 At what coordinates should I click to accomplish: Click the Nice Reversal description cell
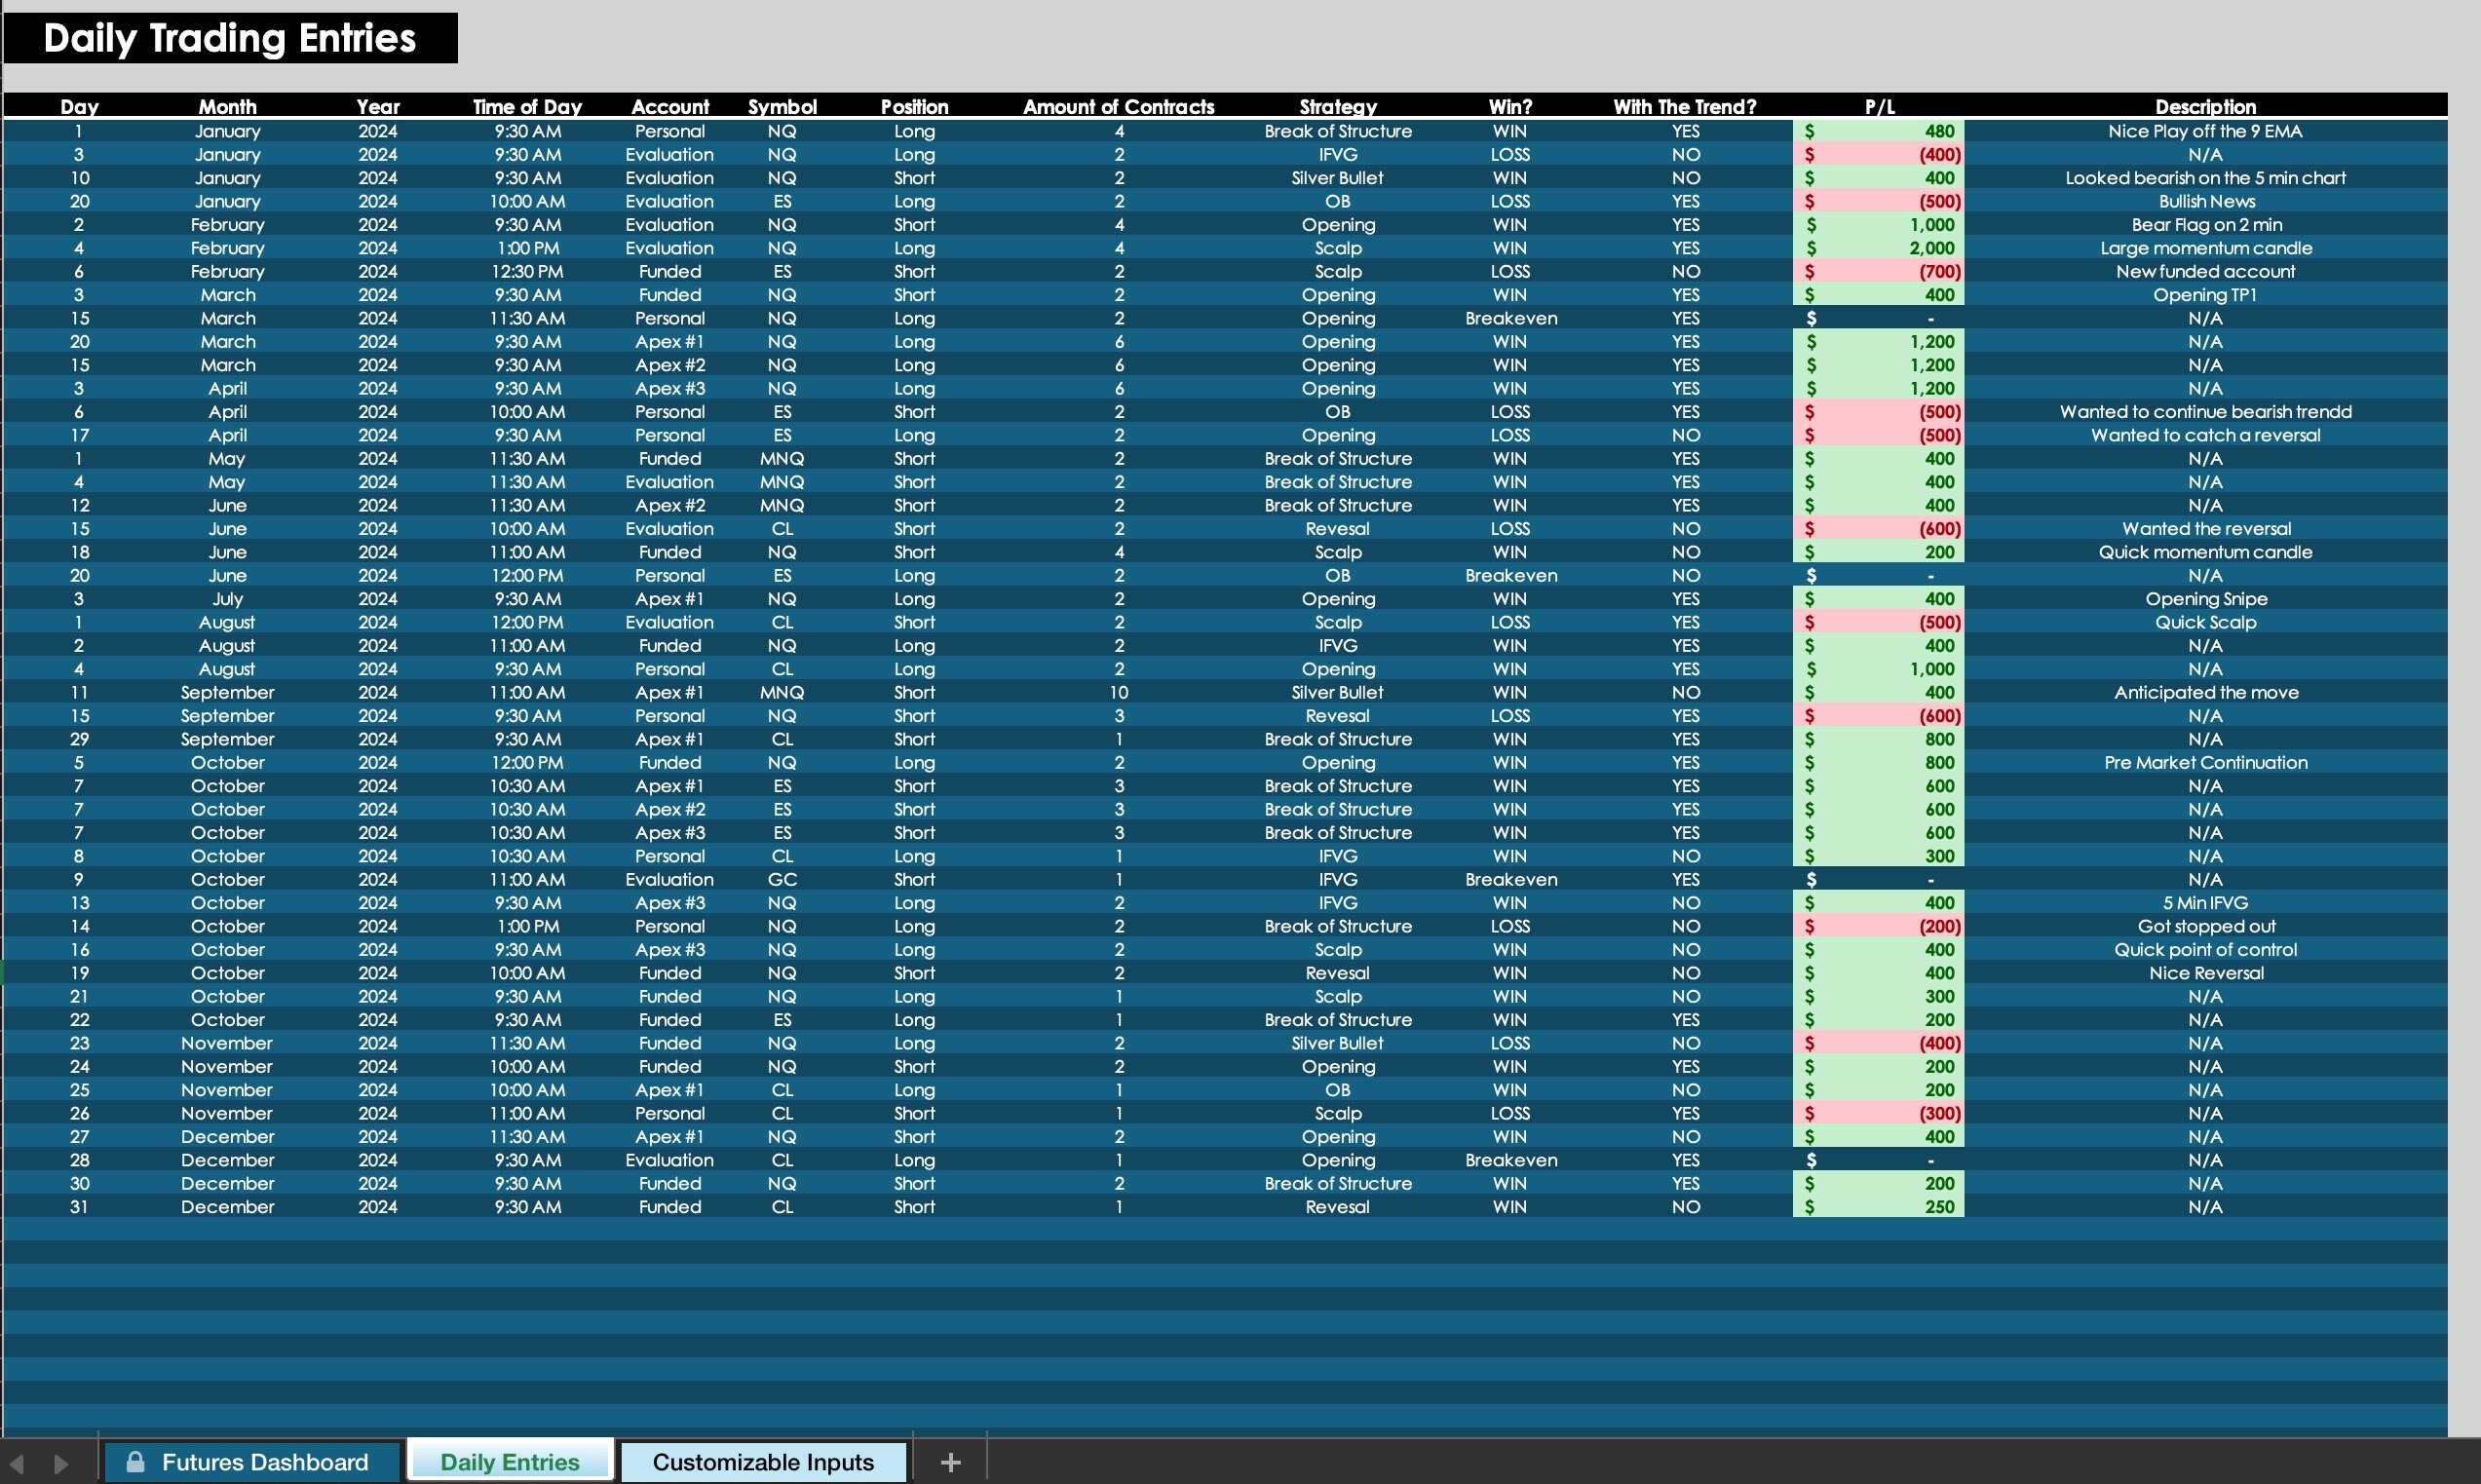[x=2205, y=972]
